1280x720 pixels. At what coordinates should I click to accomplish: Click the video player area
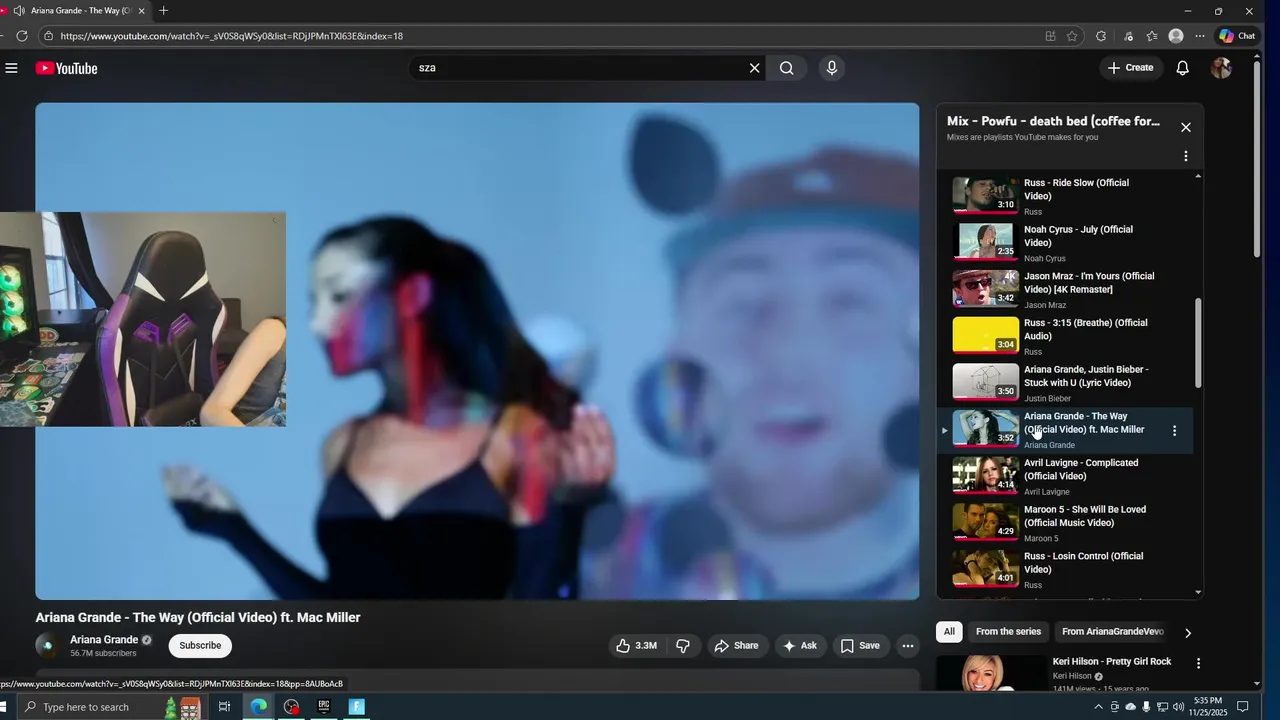click(x=477, y=351)
